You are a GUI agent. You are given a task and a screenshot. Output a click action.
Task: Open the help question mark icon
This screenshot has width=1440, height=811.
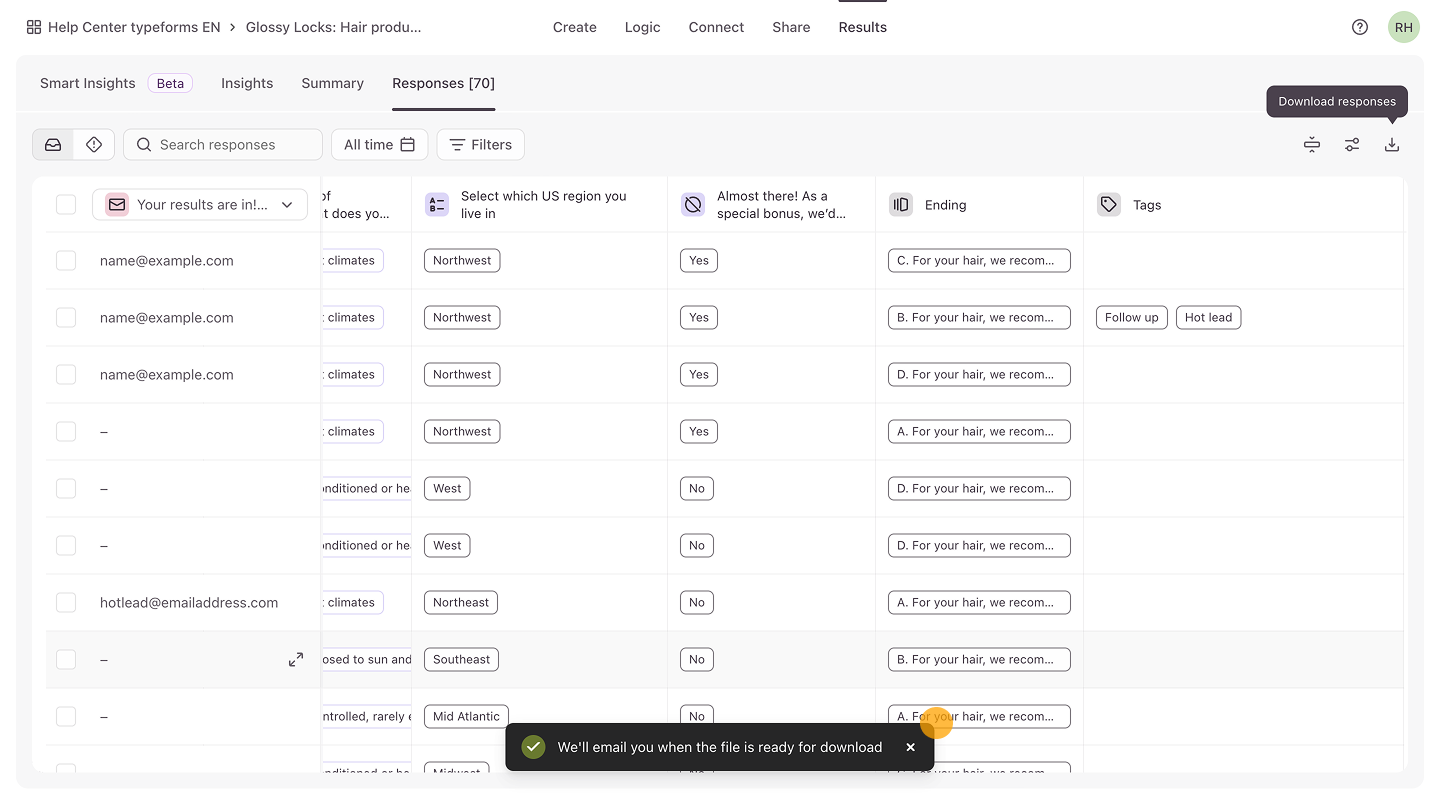tap(1360, 27)
